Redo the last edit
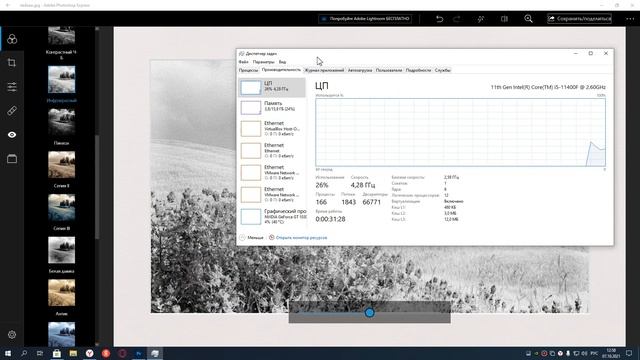Viewport: 640px width, 360px height. tap(457, 19)
